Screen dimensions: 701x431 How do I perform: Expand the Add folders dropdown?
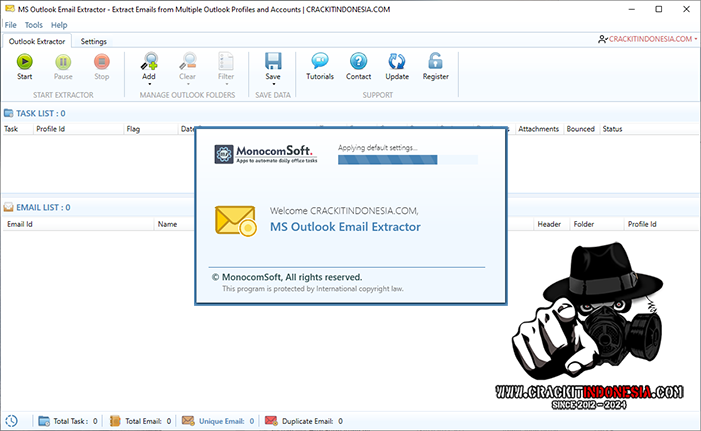click(149, 83)
